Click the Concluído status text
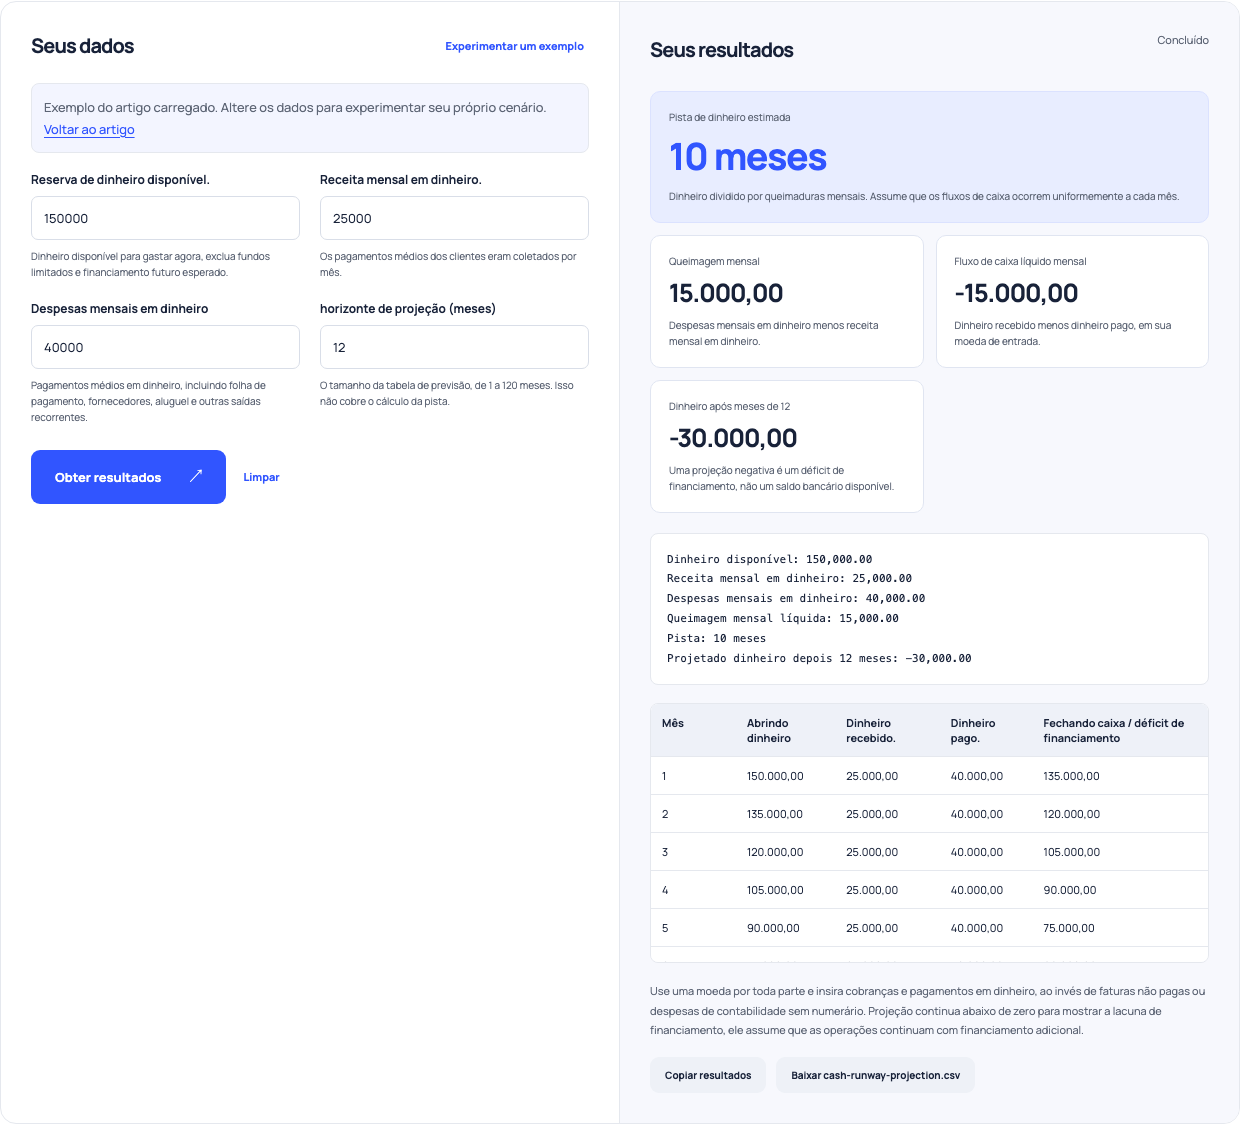Viewport: 1240px width, 1125px height. [1183, 40]
